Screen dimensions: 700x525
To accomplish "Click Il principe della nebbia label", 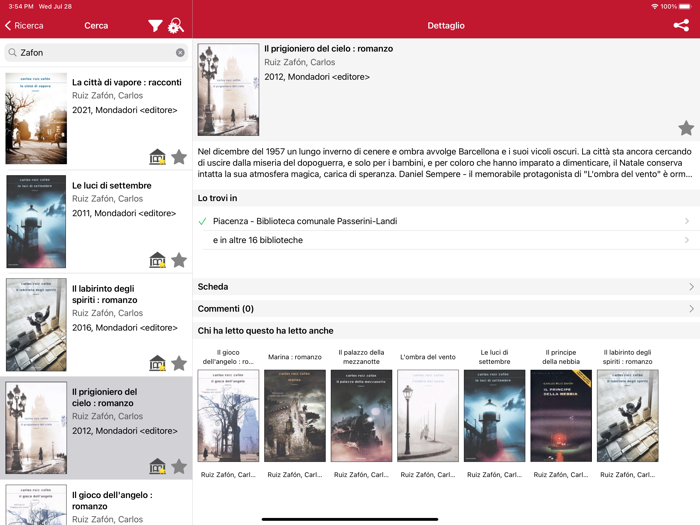I will tap(561, 357).
